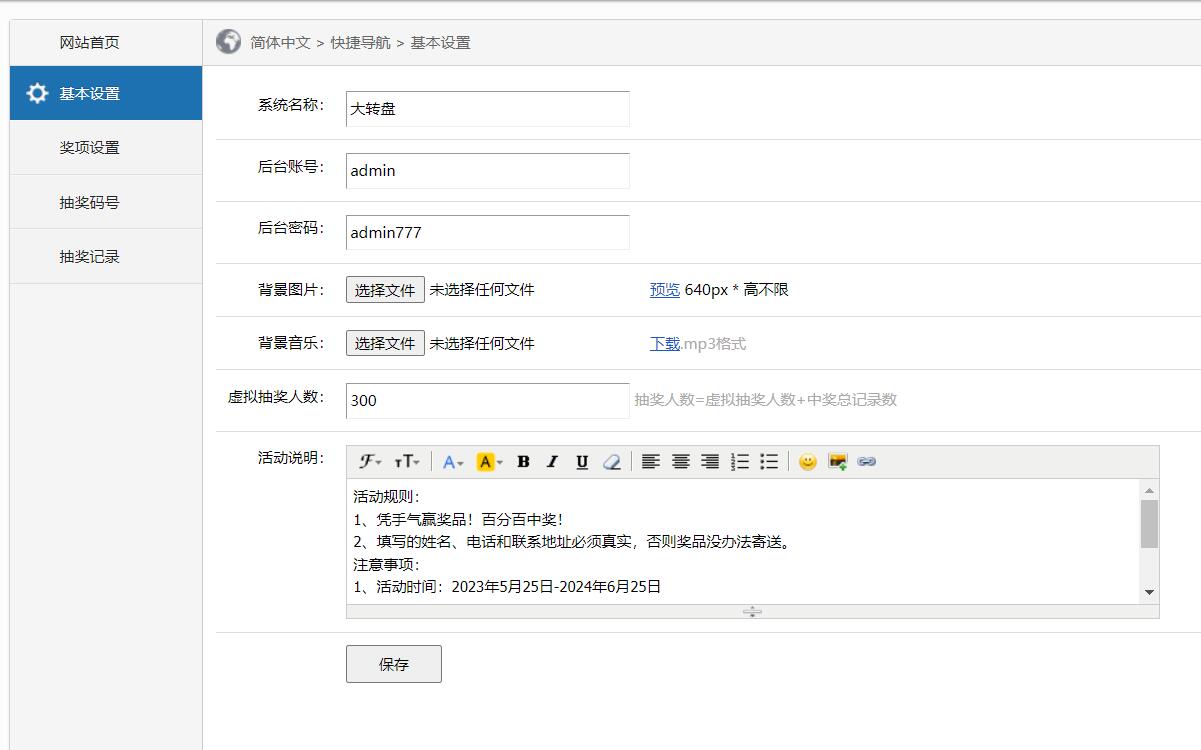
Task: Expand the font size dropdown
Action: point(407,462)
